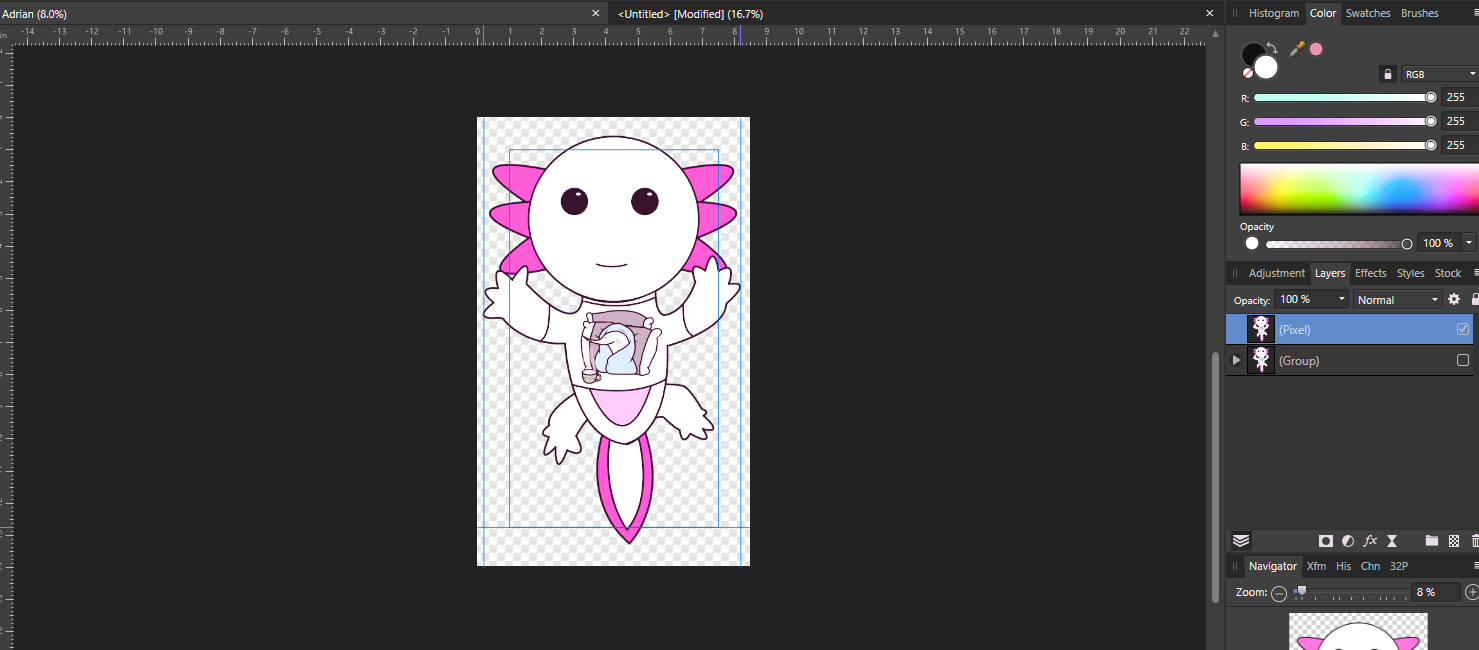Open the Styles panel tab
Image resolution: width=1479 pixels, height=650 pixels.
tap(1410, 273)
